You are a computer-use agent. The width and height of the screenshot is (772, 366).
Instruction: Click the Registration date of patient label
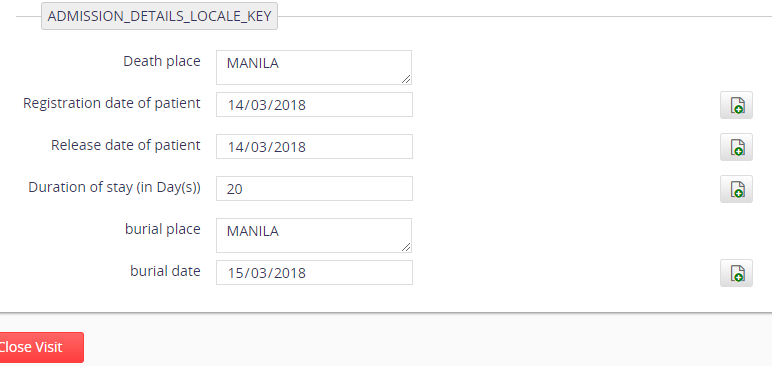pos(112,103)
